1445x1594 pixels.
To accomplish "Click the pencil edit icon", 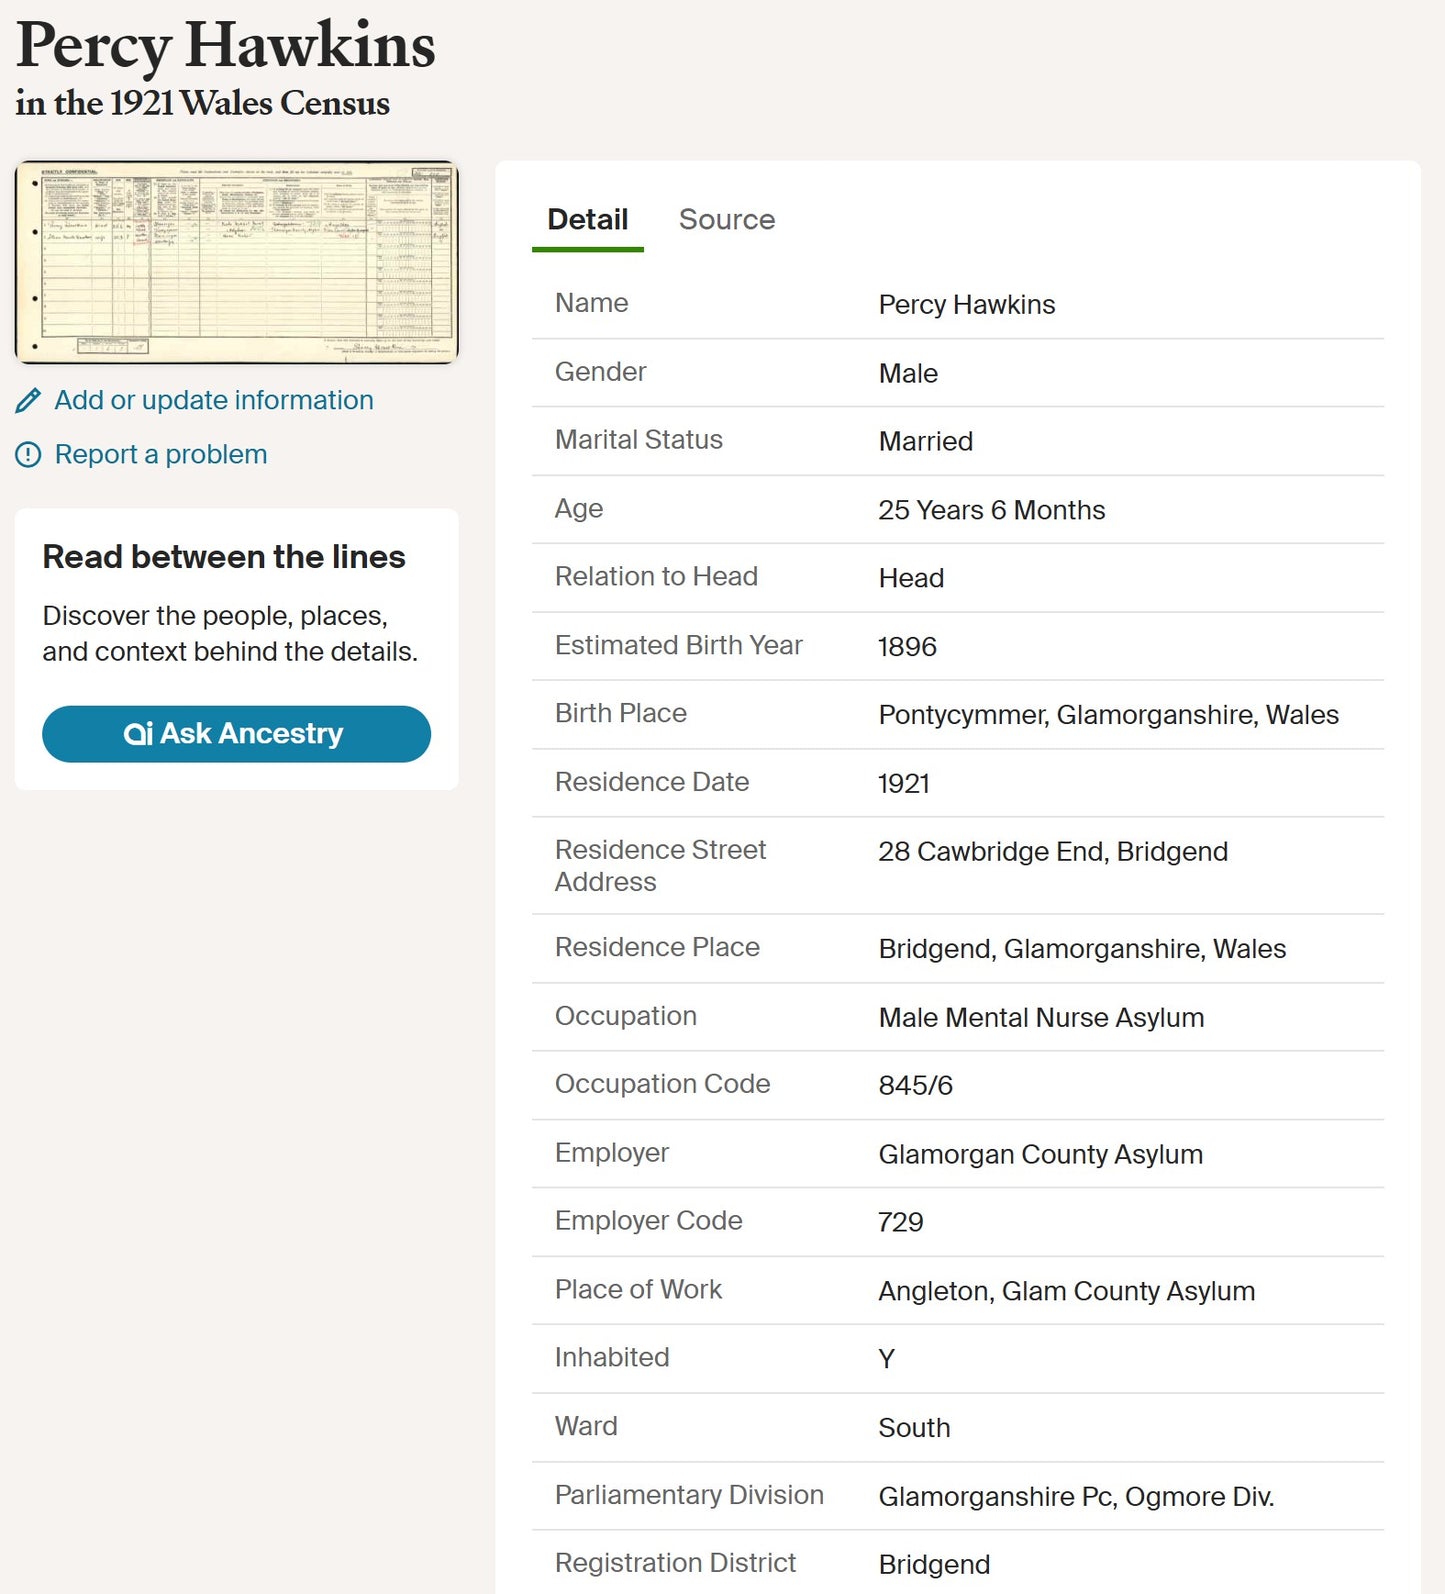I will point(28,401).
